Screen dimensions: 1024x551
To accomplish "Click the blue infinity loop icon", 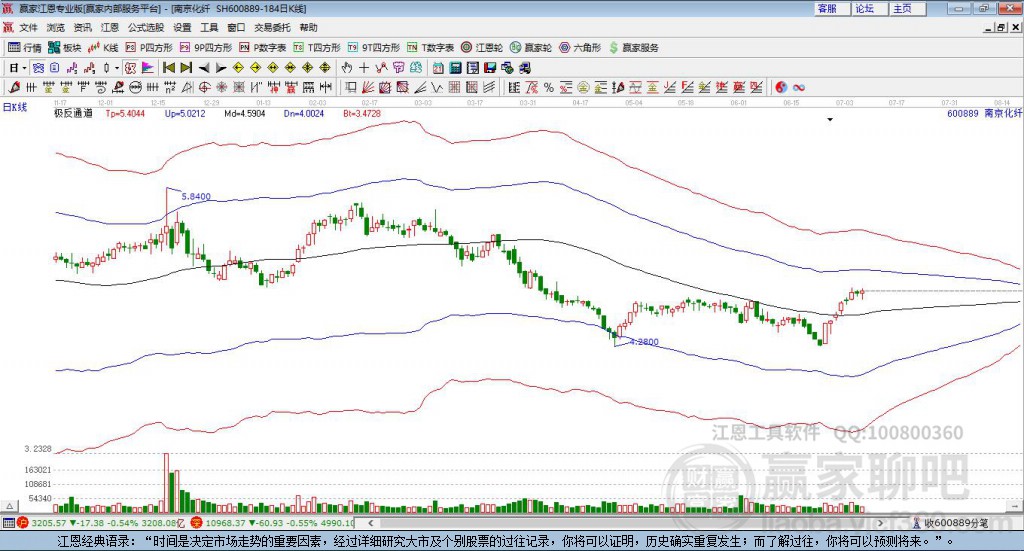I will pos(798,87).
